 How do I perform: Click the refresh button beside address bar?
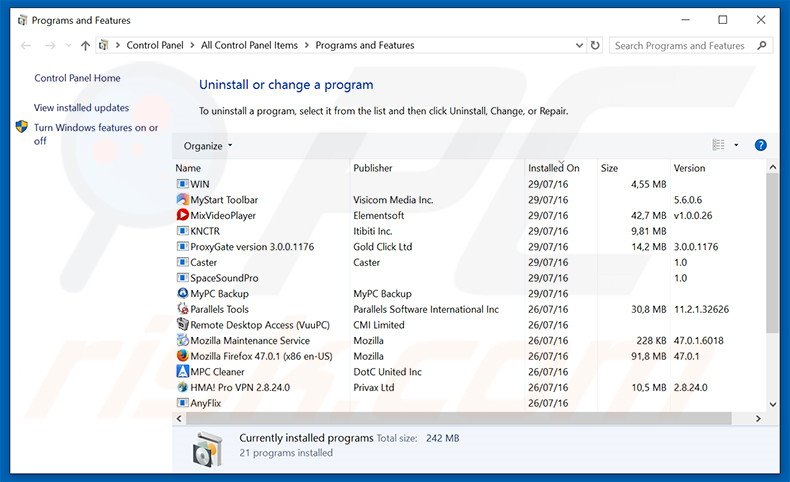595,45
